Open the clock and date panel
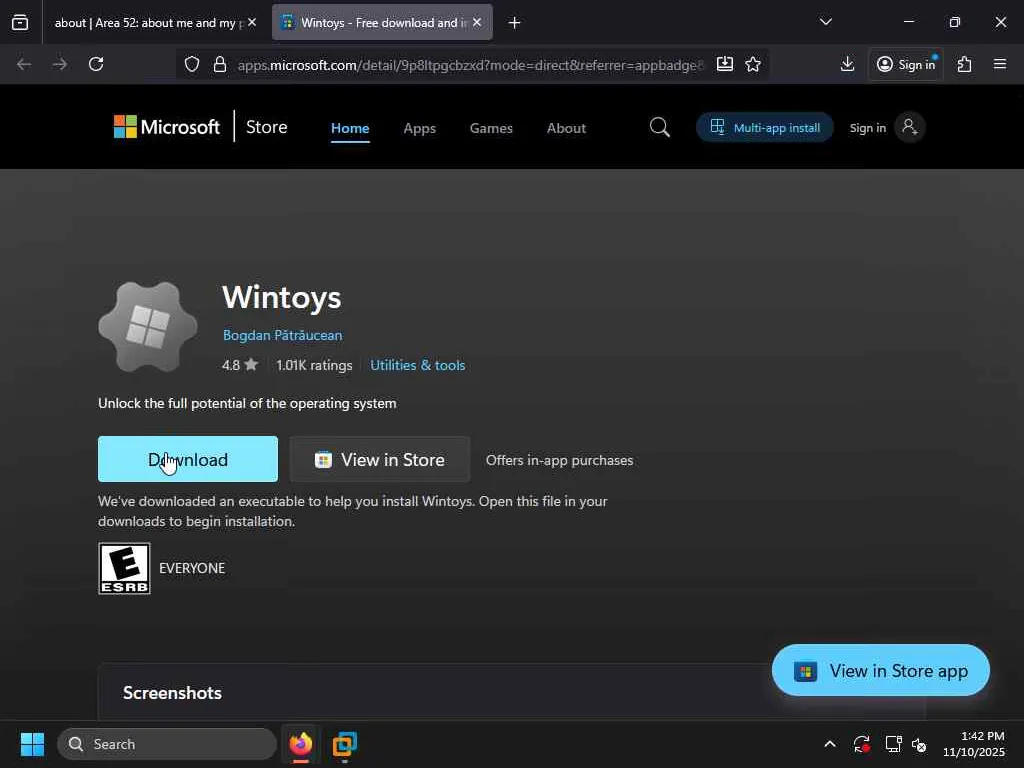This screenshot has height=768, width=1024. [973, 744]
